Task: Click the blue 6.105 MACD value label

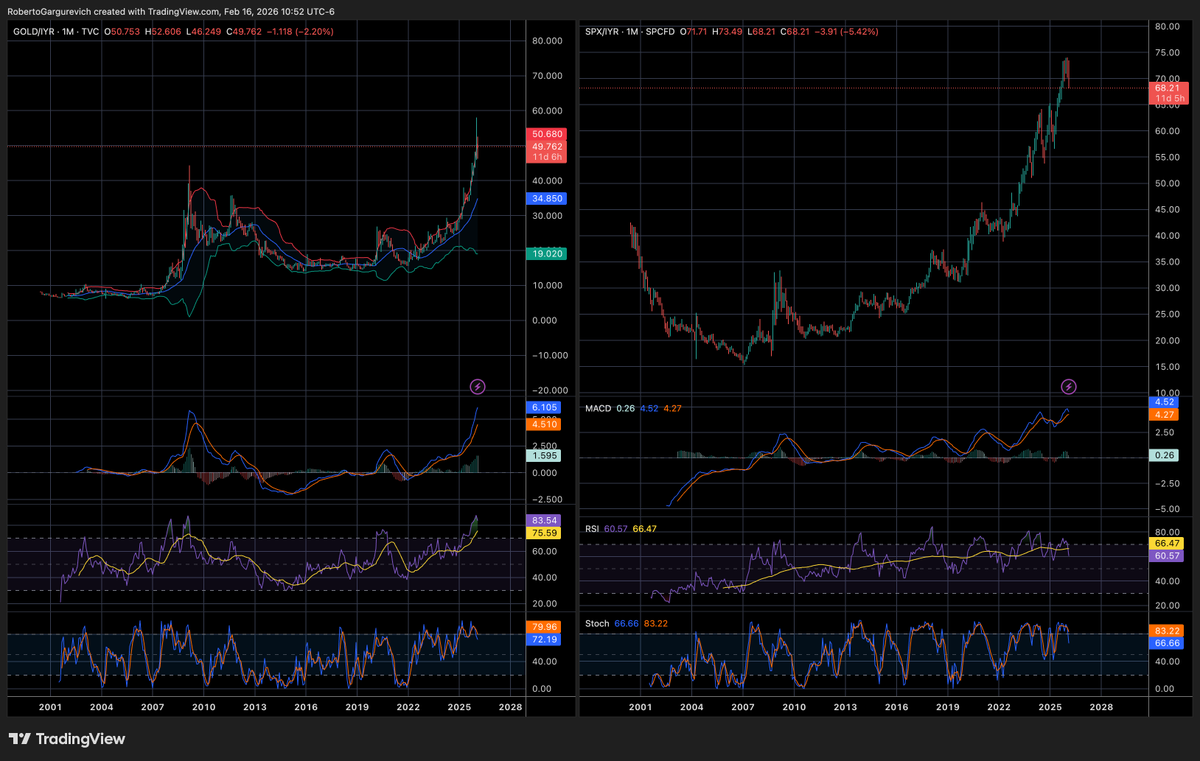Action: (x=543, y=408)
